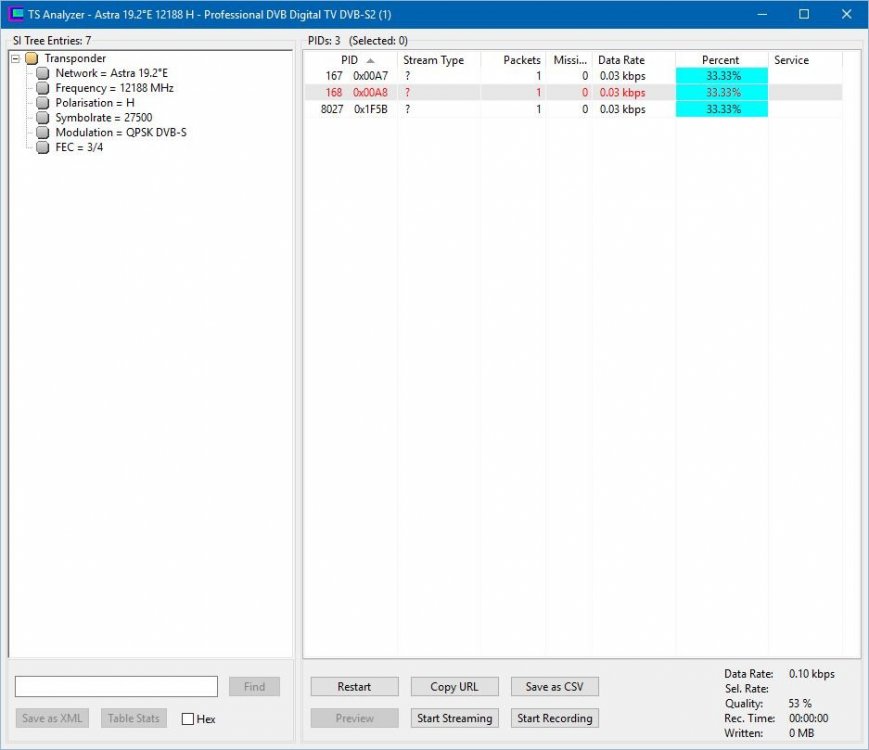The image size is (869, 750).
Task: Click the Stream Type column header
Action: coord(439,60)
